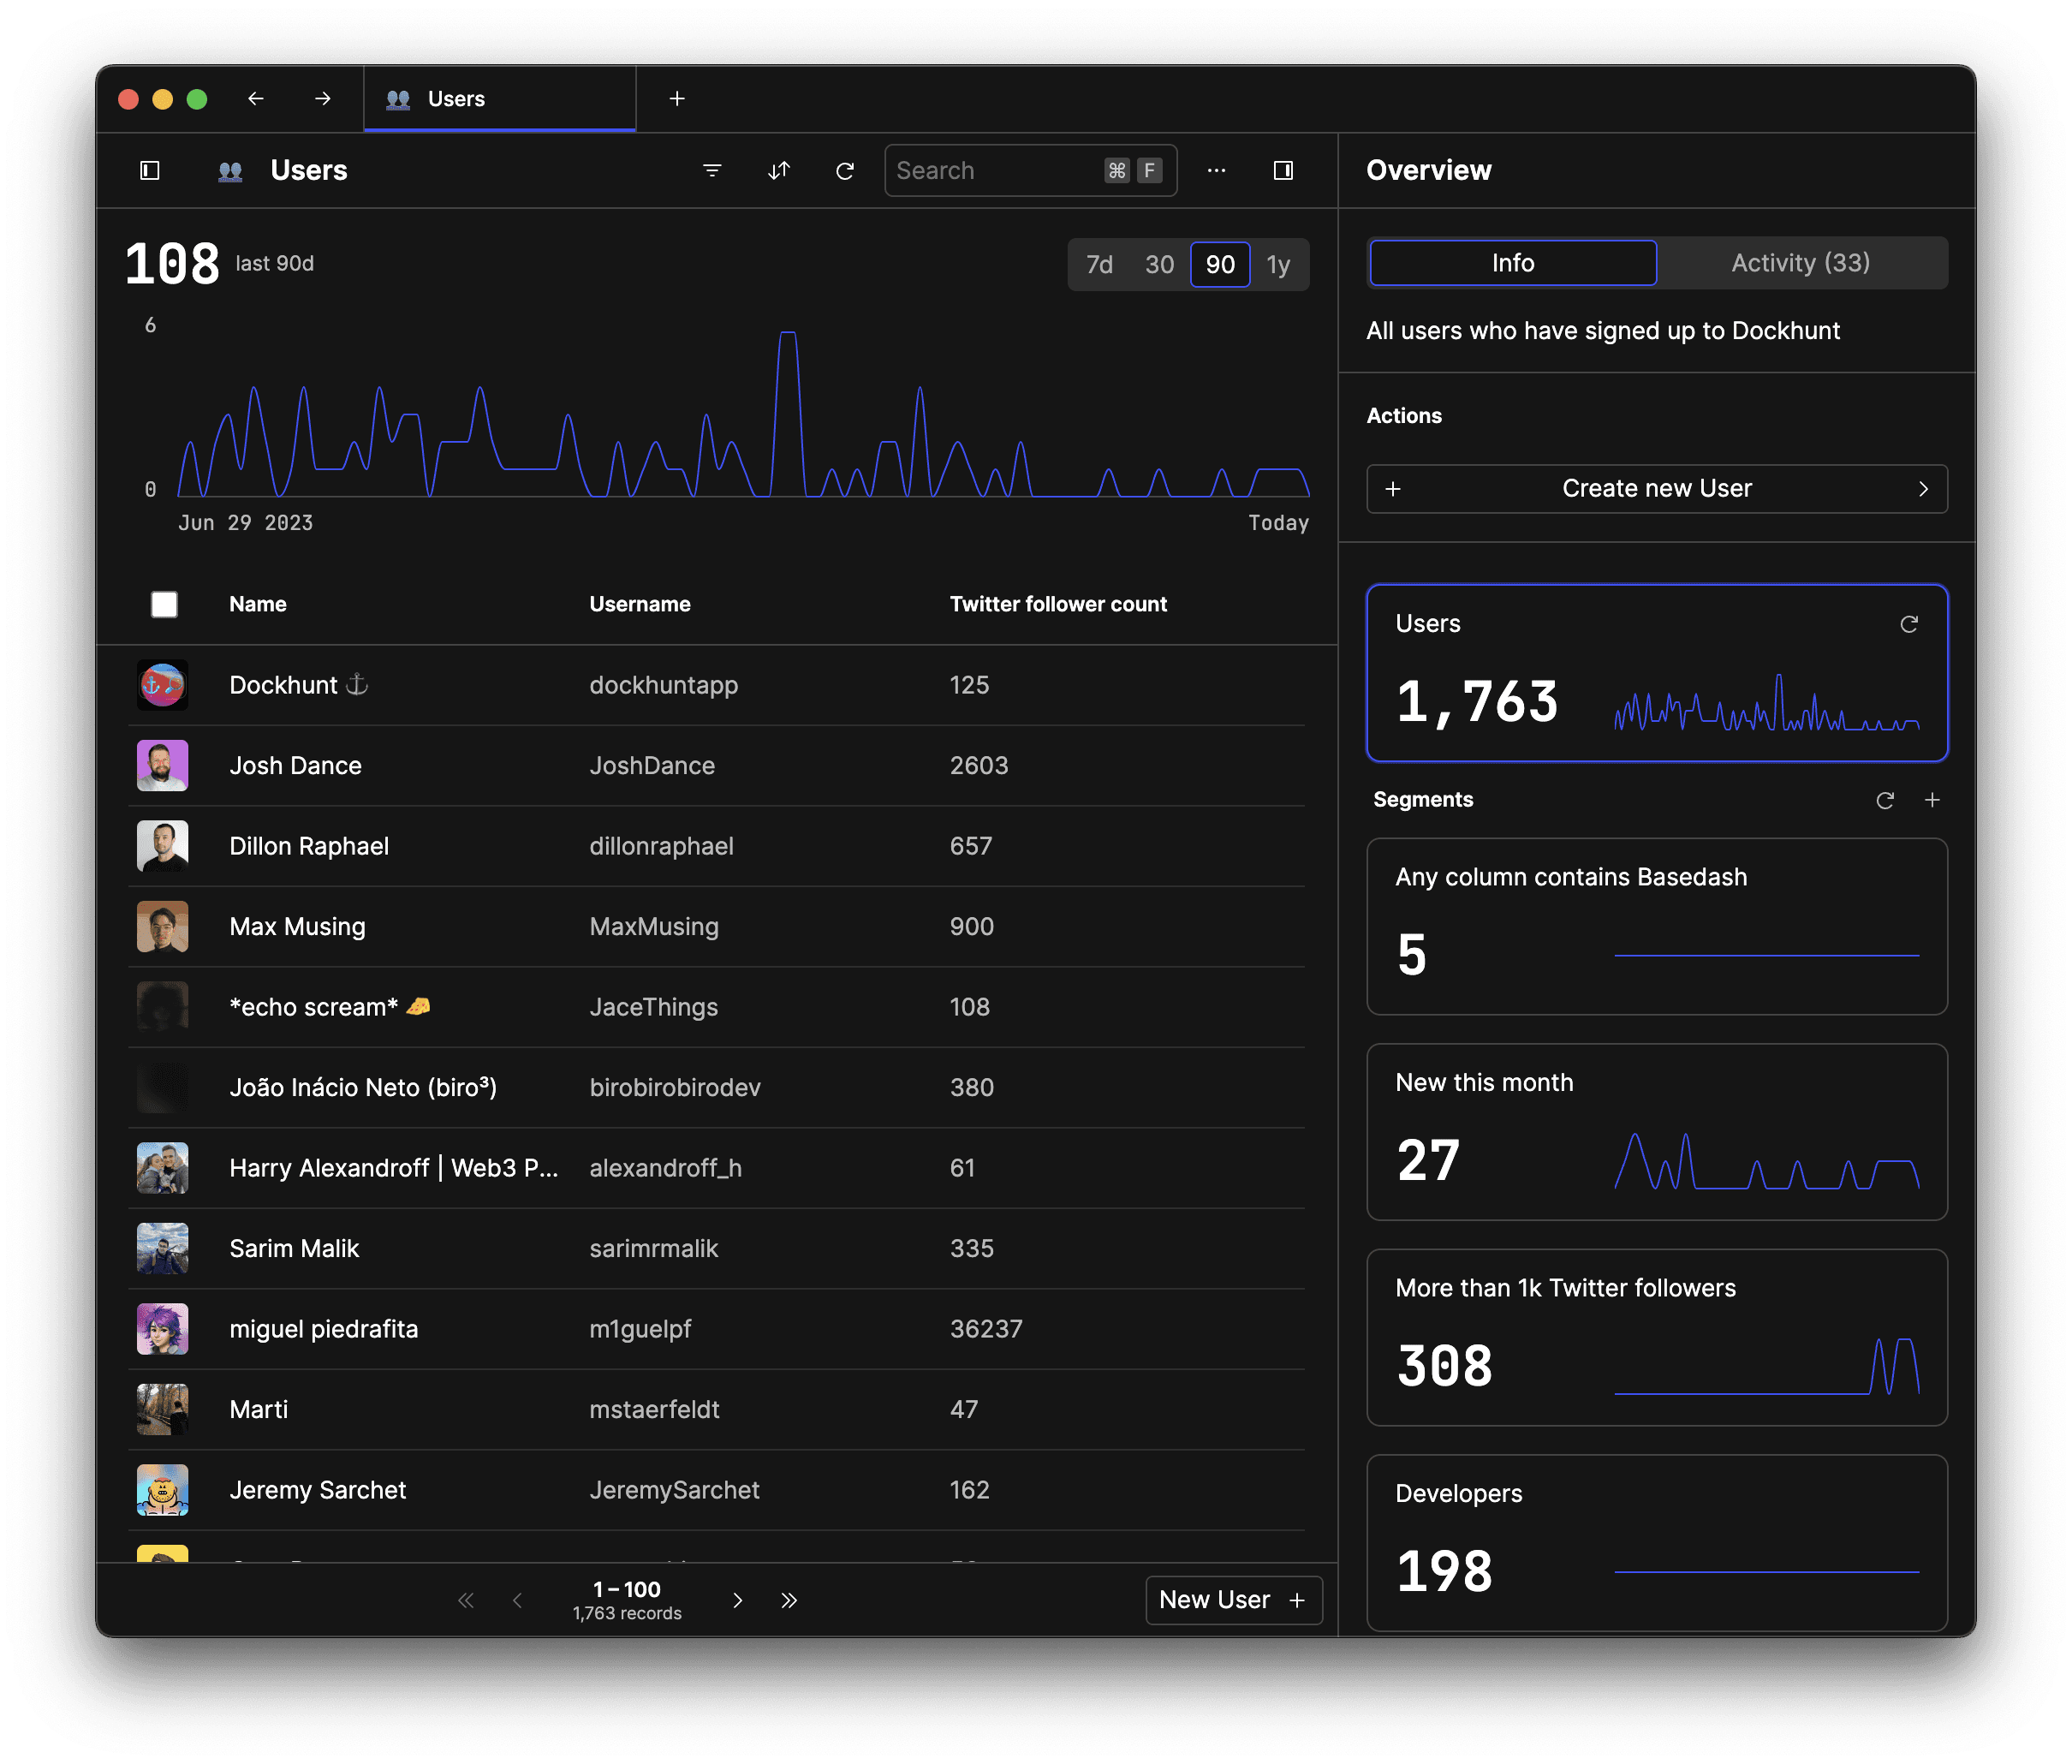Switch to the Activity (33) tab
Viewport: 2072px width, 1764px height.
1800,263
